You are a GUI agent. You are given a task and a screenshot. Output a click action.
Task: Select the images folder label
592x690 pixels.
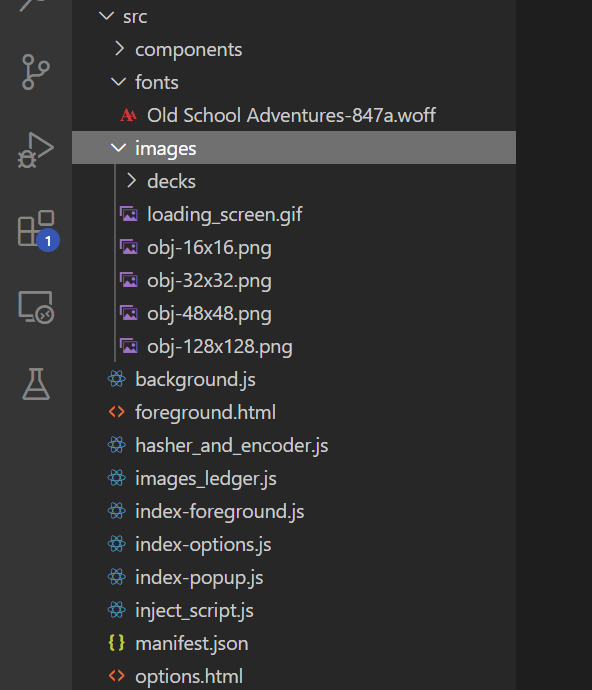pyautogui.click(x=165, y=149)
